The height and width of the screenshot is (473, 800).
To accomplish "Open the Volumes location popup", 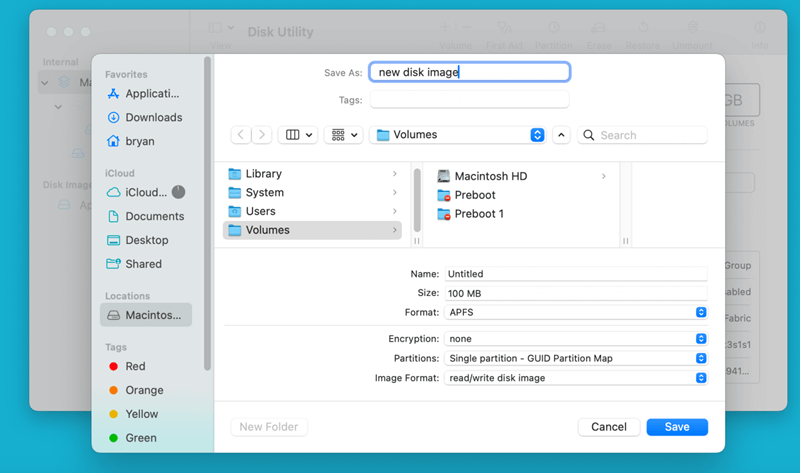I will (x=458, y=135).
